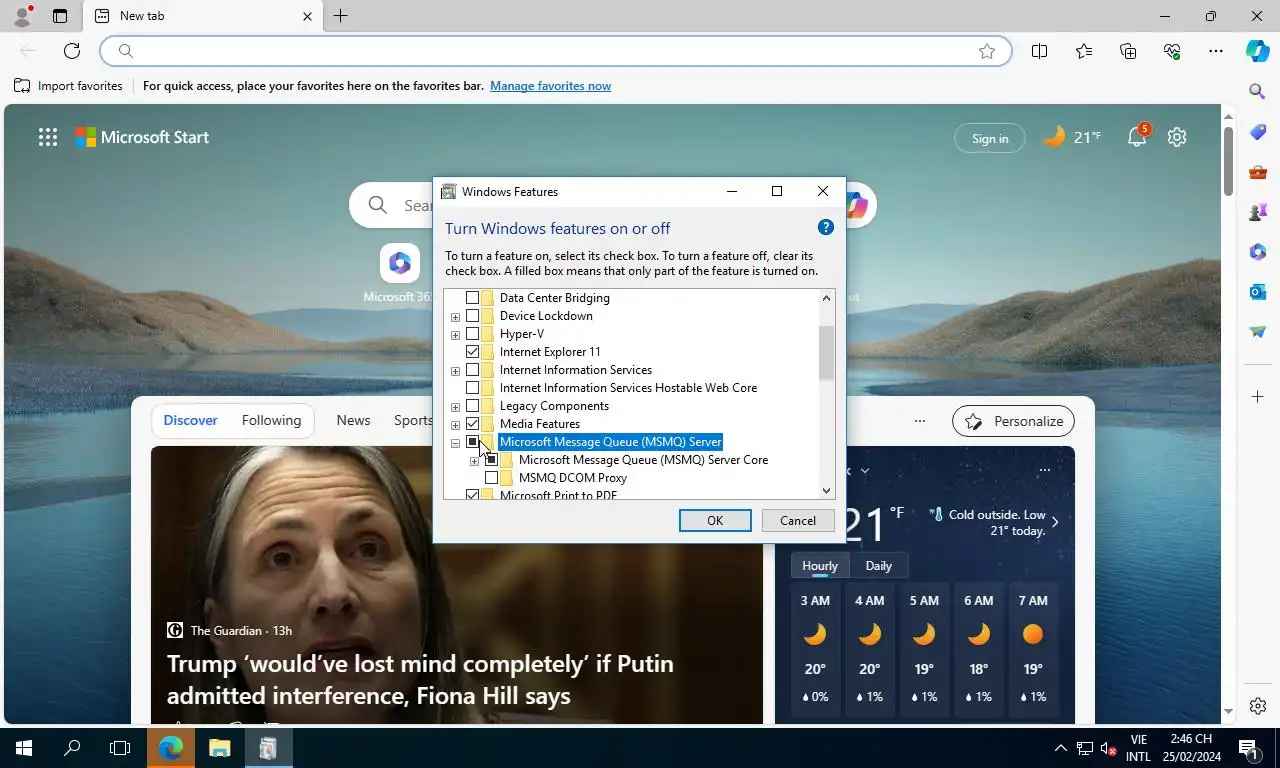Expand Media Features node
Viewport: 1280px width, 768px height.
455,425
